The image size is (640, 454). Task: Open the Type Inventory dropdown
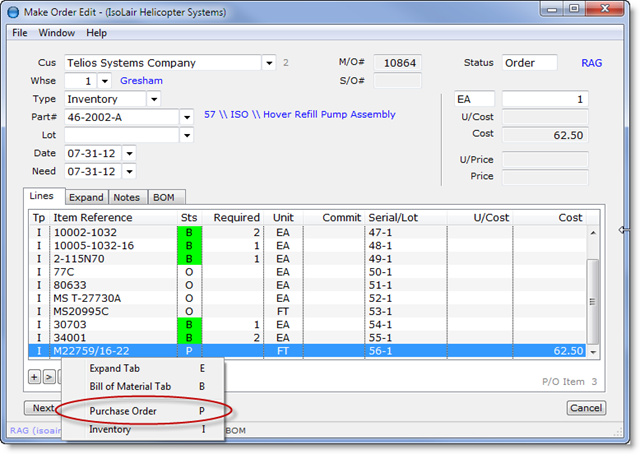153,99
